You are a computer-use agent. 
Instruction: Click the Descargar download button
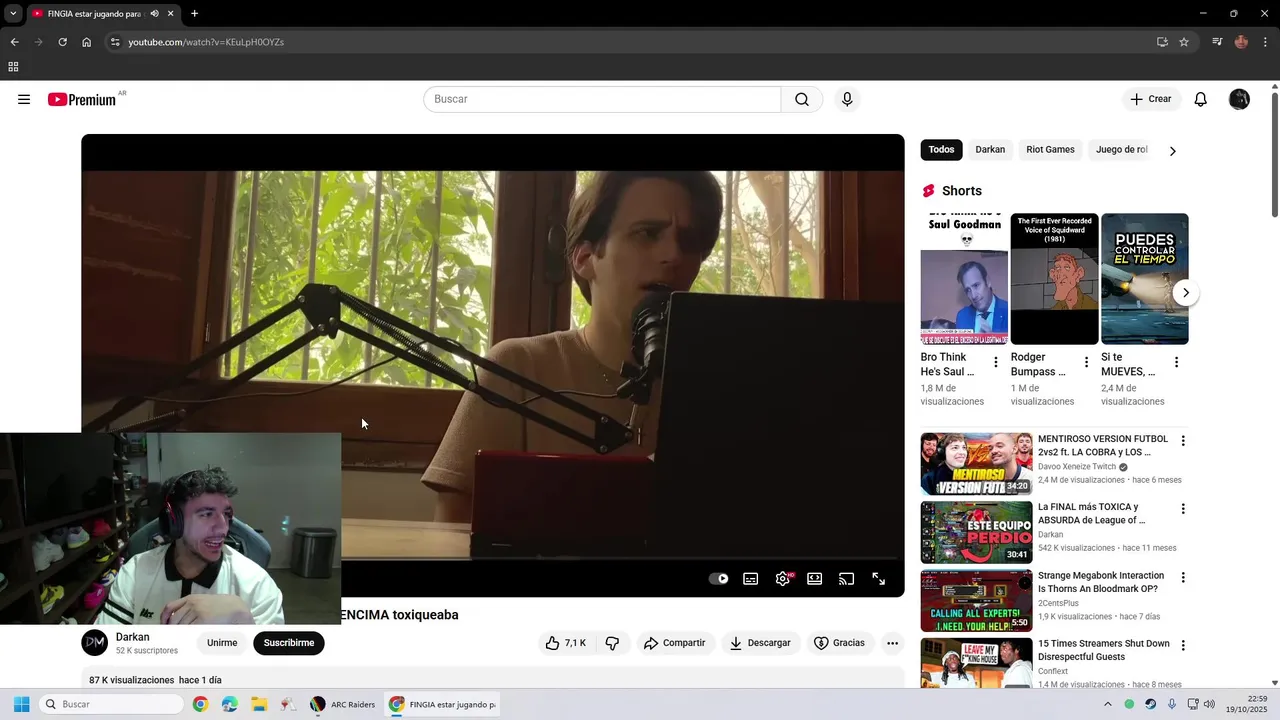coord(760,643)
